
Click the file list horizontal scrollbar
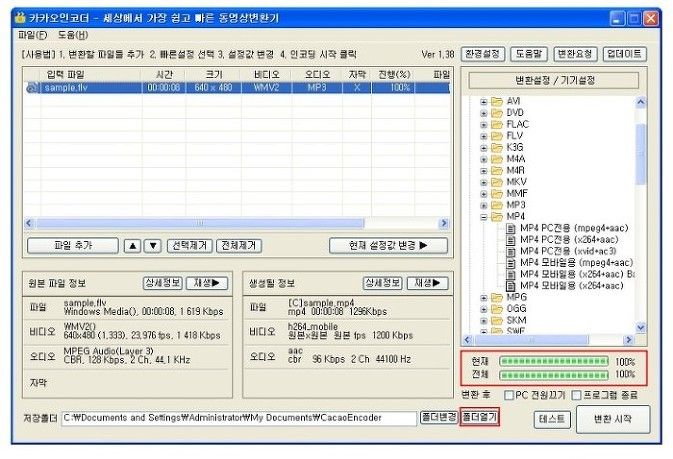[236, 223]
